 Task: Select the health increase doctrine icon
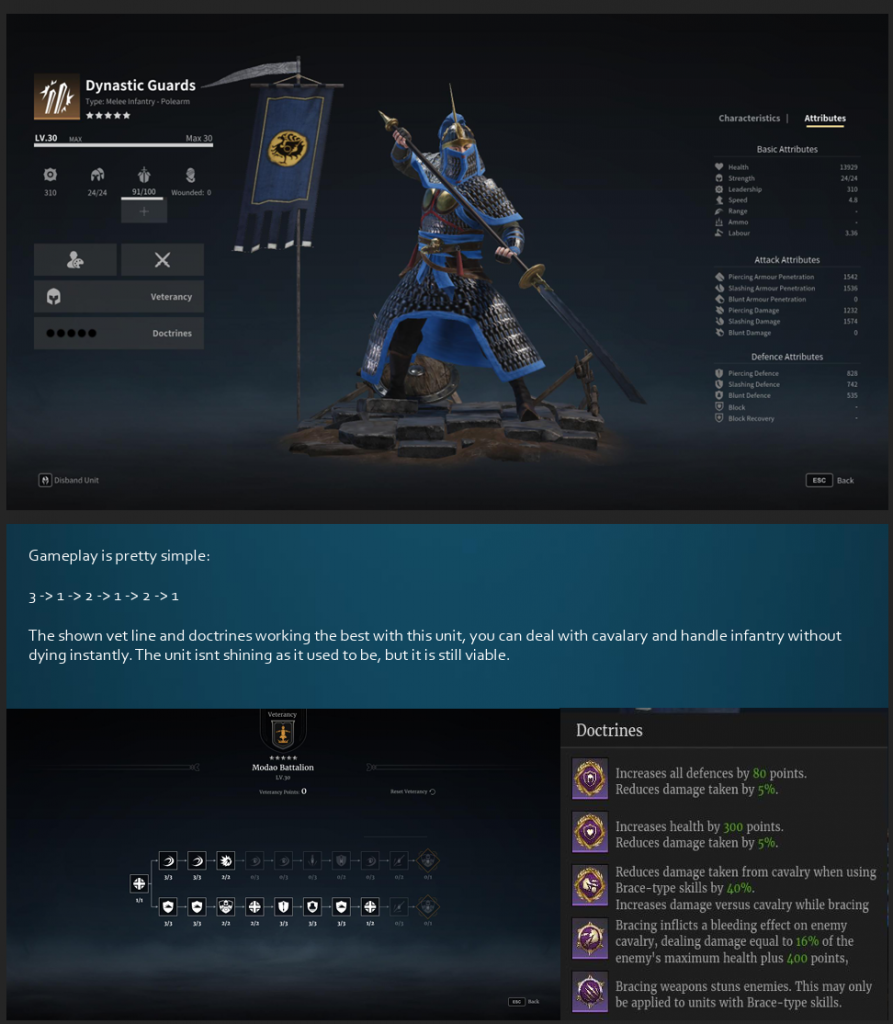coord(590,832)
